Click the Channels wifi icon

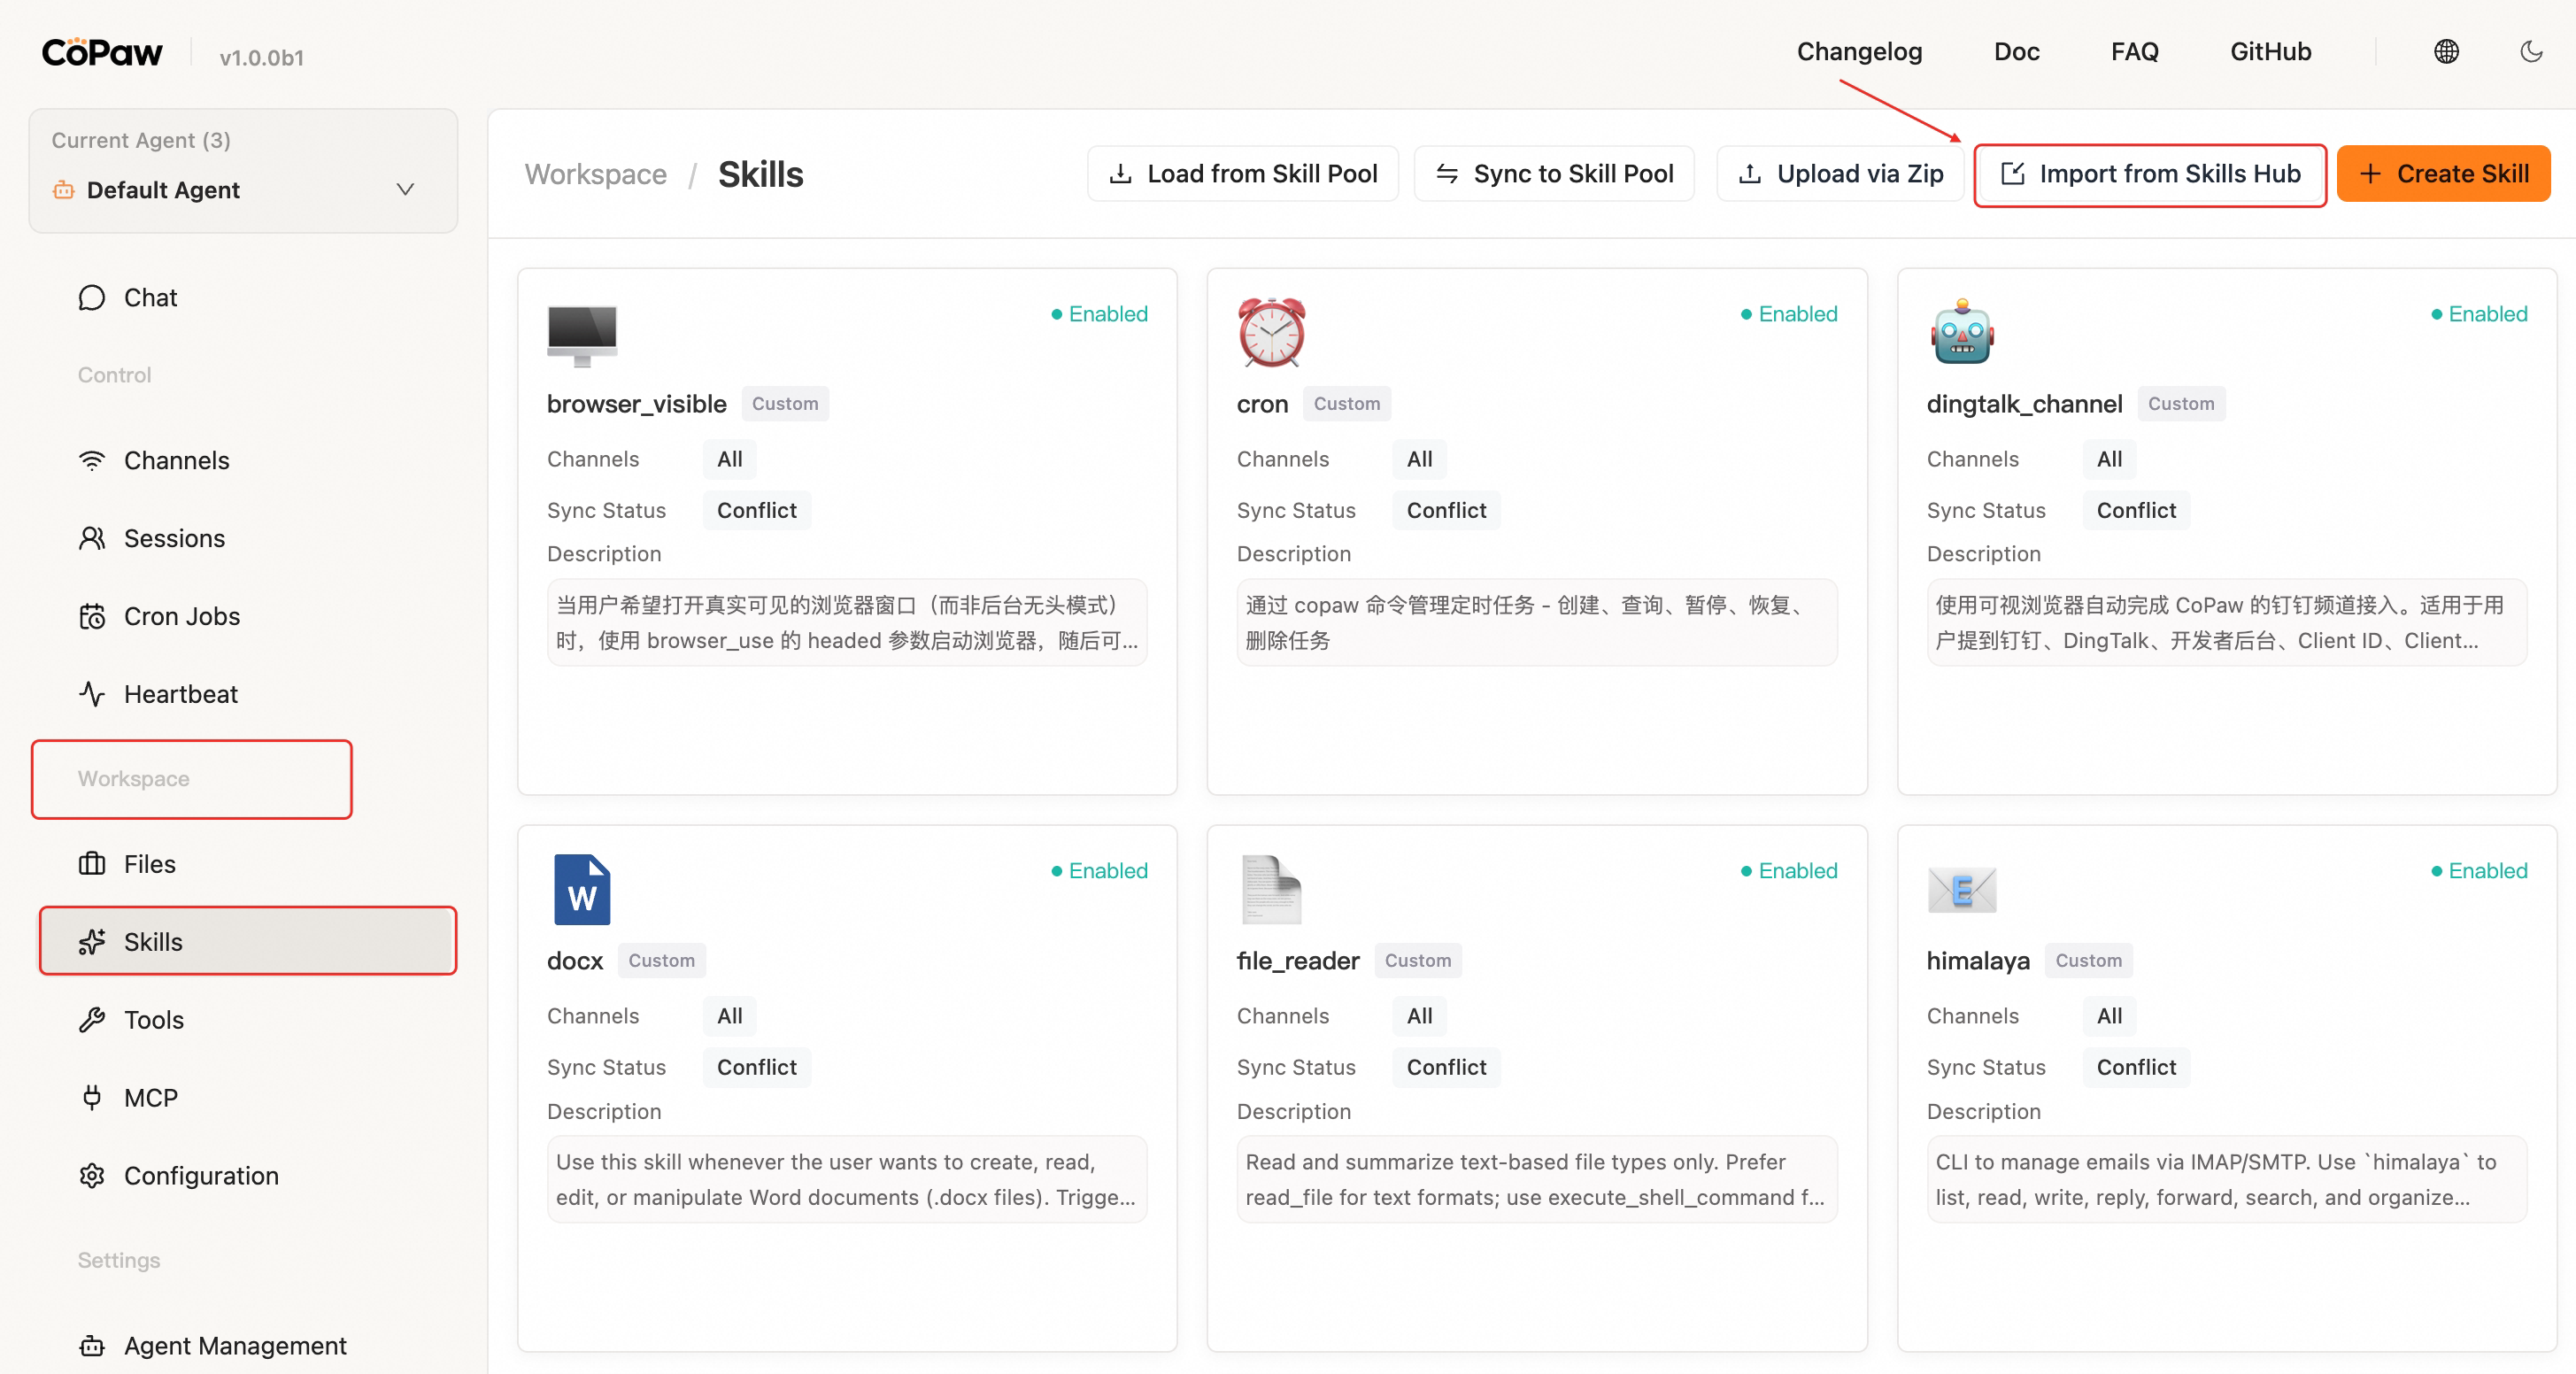tap(92, 461)
